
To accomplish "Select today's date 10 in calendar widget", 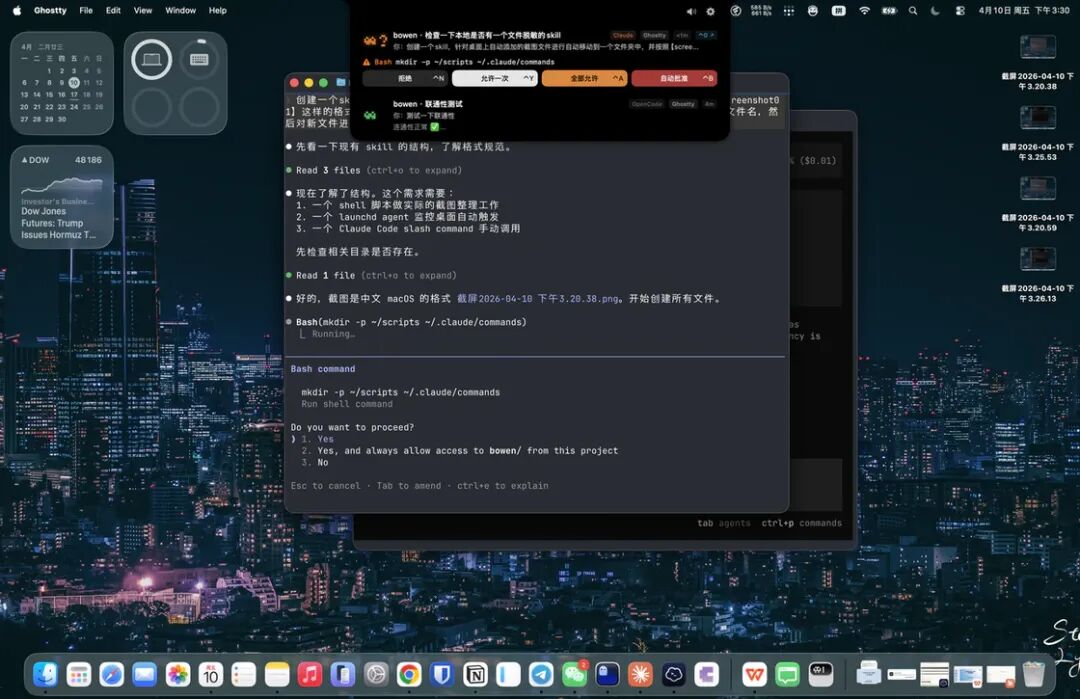I will click(74, 83).
